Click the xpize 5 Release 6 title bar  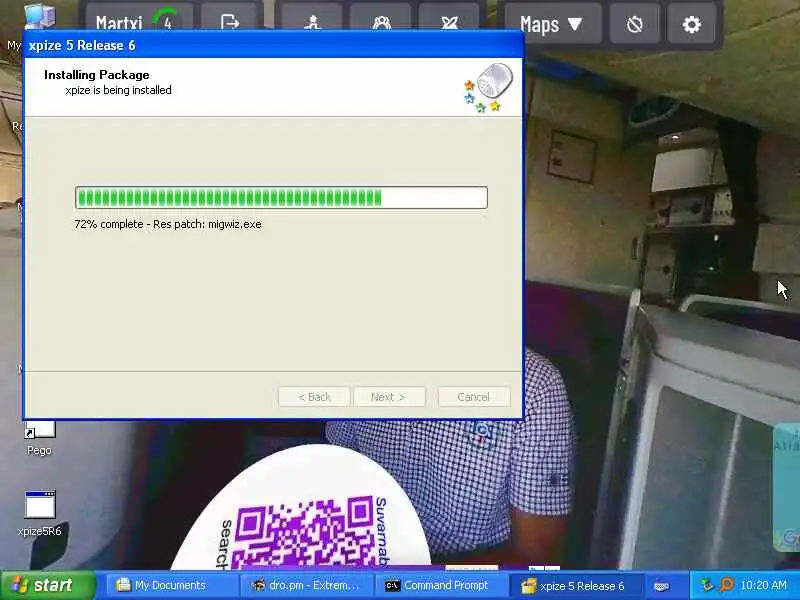(273, 45)
